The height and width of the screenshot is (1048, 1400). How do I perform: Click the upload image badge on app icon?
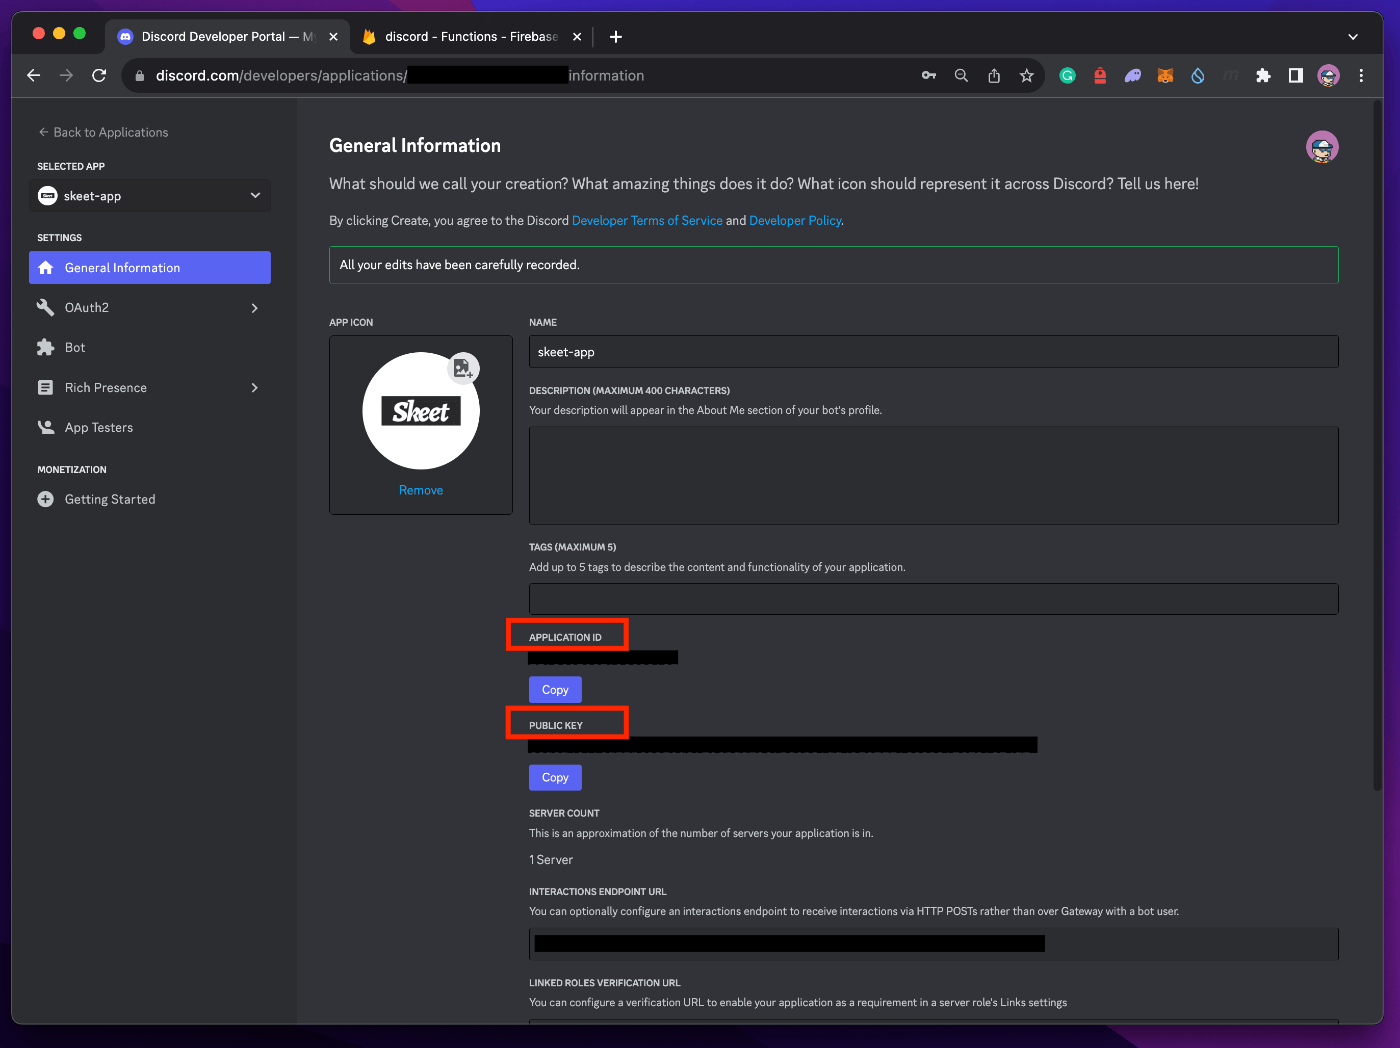(463, 369)
